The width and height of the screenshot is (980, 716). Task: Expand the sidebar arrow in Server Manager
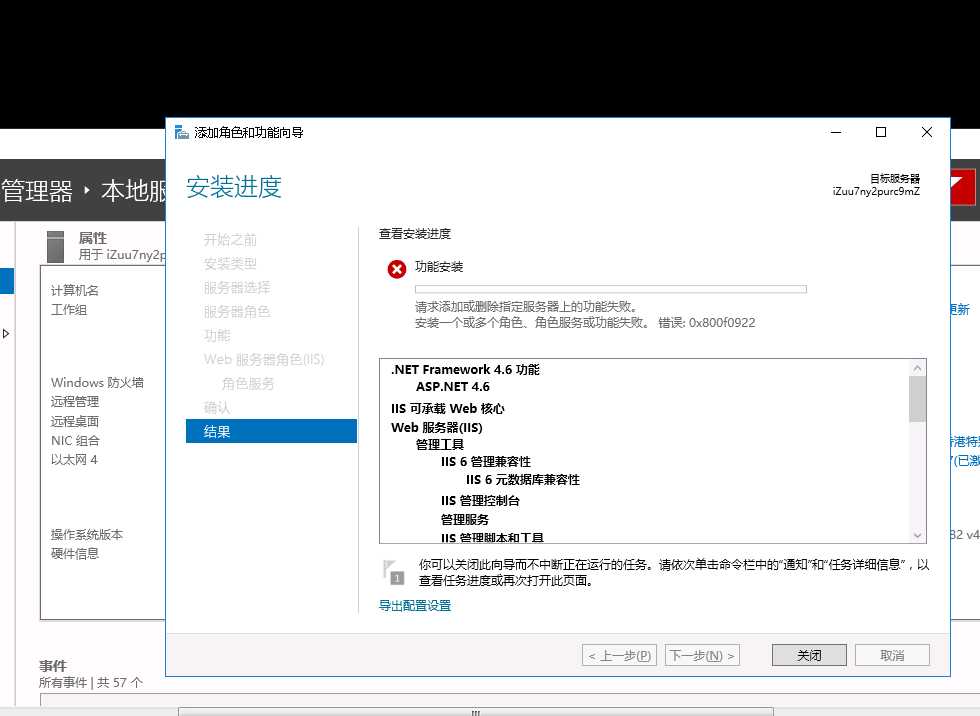click(x=6, y=334)
